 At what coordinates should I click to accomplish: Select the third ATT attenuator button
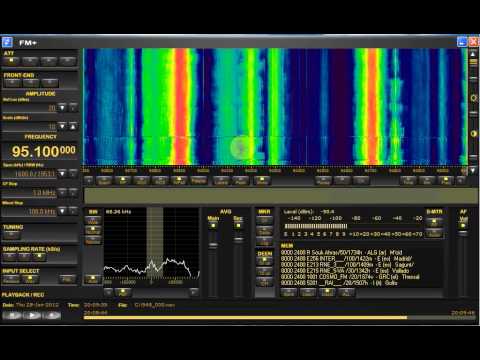click(x=49, y=61)
